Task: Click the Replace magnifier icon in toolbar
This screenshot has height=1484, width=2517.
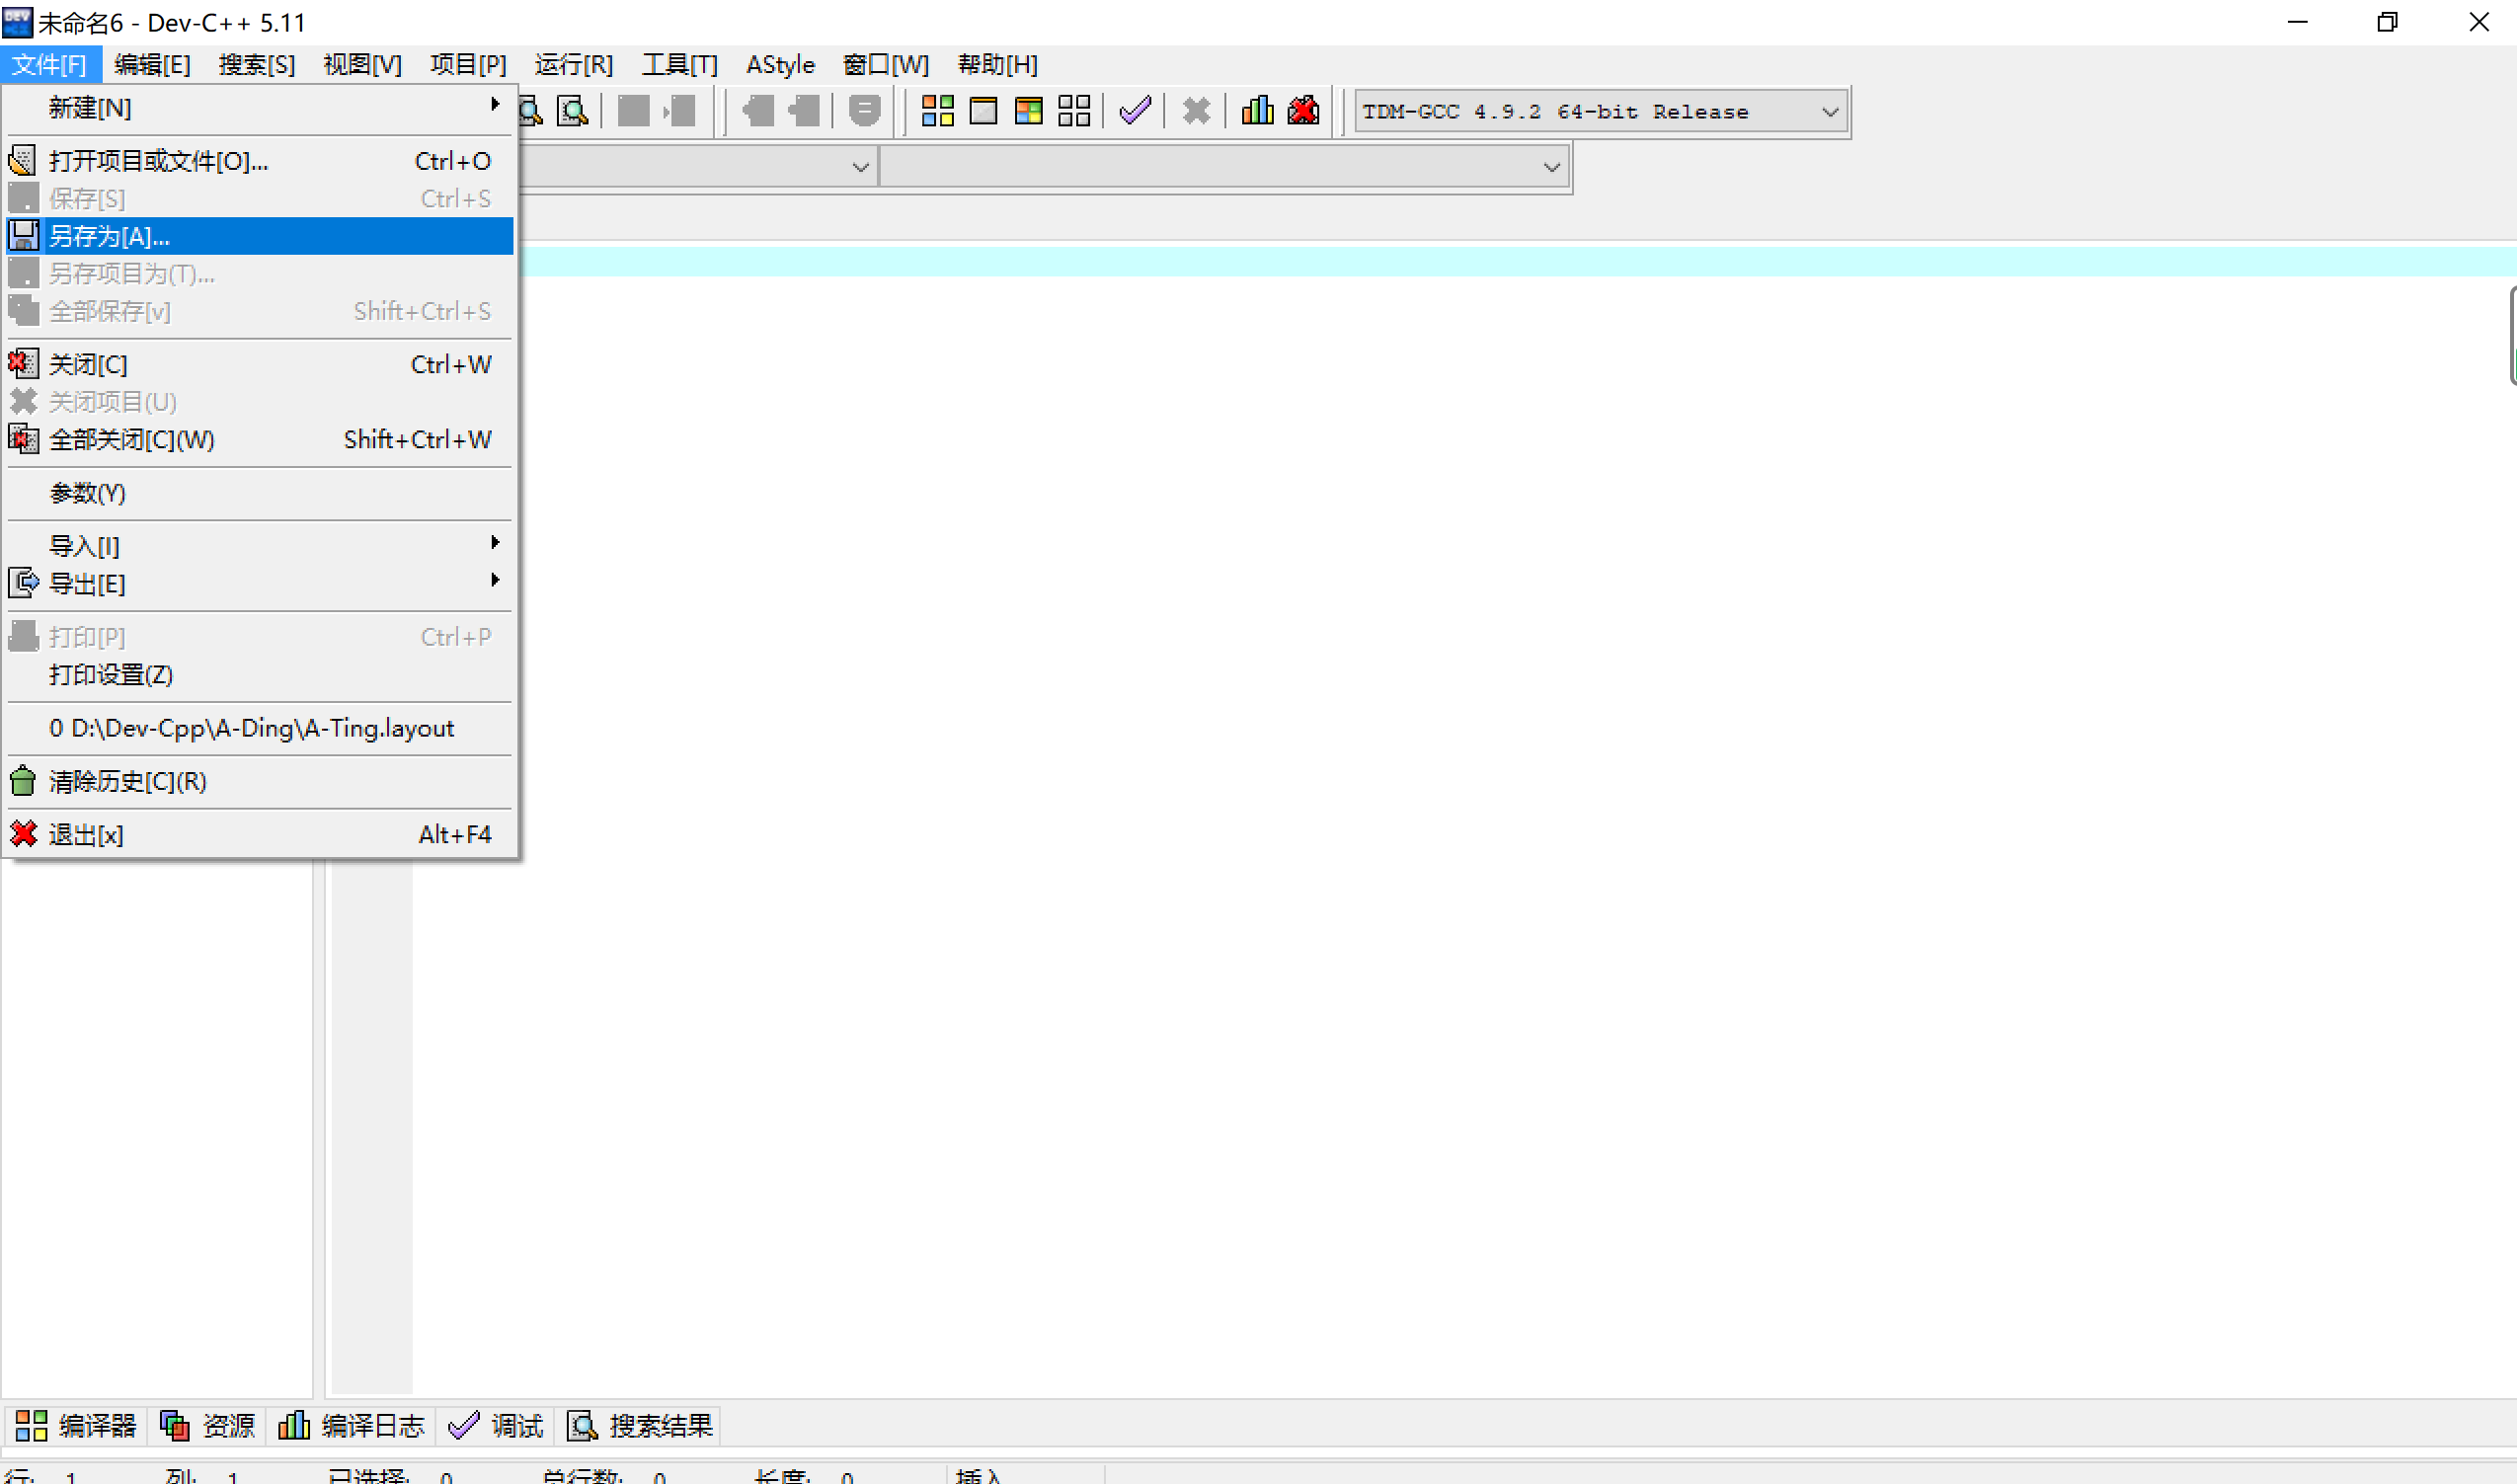Action: pyautogui.click(x=573, y=110)
